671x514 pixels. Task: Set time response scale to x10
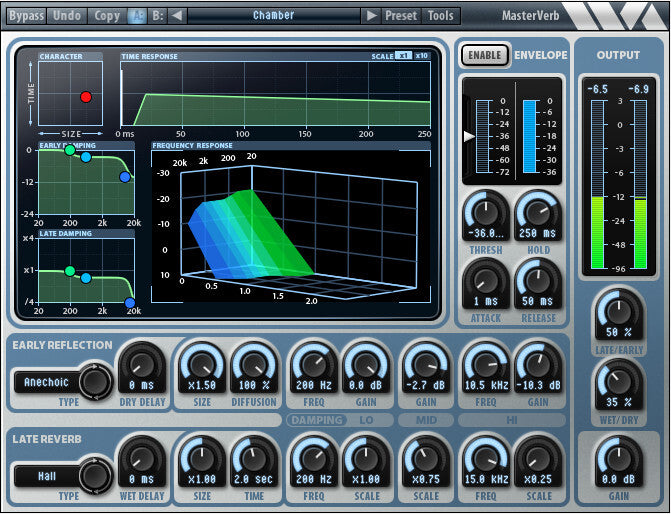pos(422,57)
